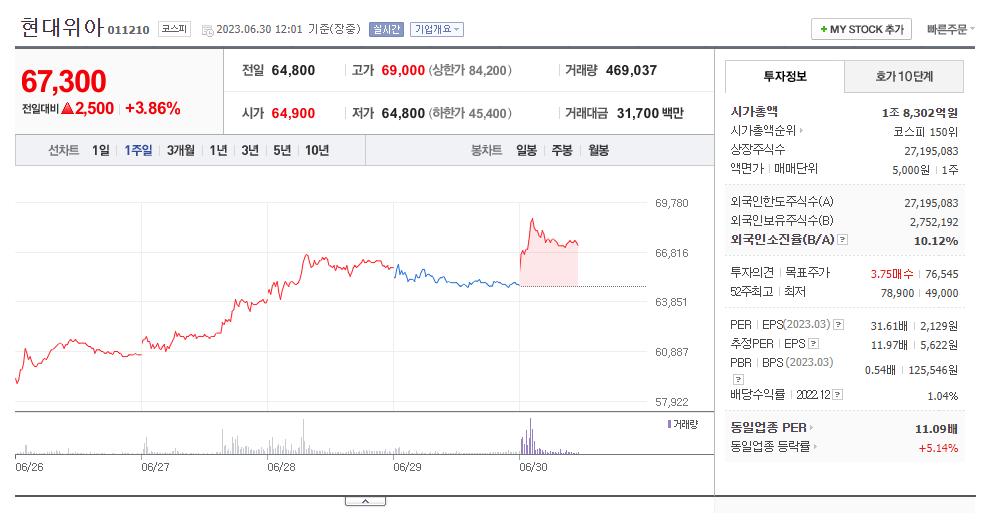Click the MY STOCK 추가 button
990x513 pixels.
pyautogui.click(x=861, y=29)
